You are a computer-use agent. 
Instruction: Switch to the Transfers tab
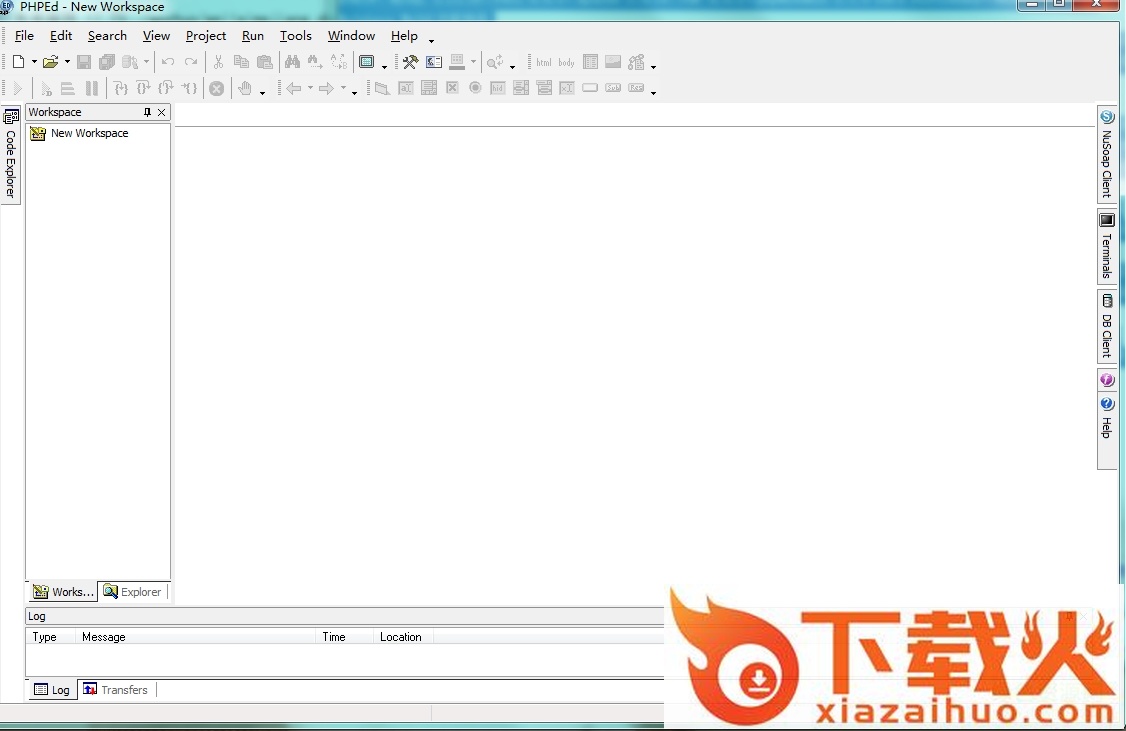click(x=116, y=690)
